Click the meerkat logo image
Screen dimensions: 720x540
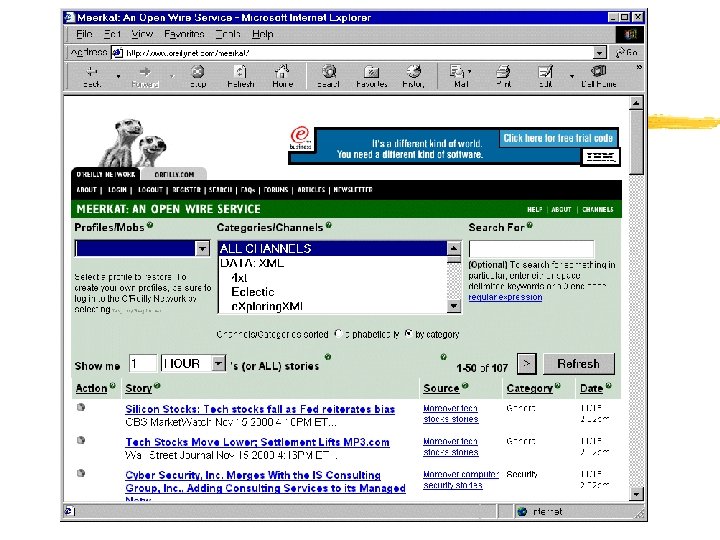click(133, 142)
